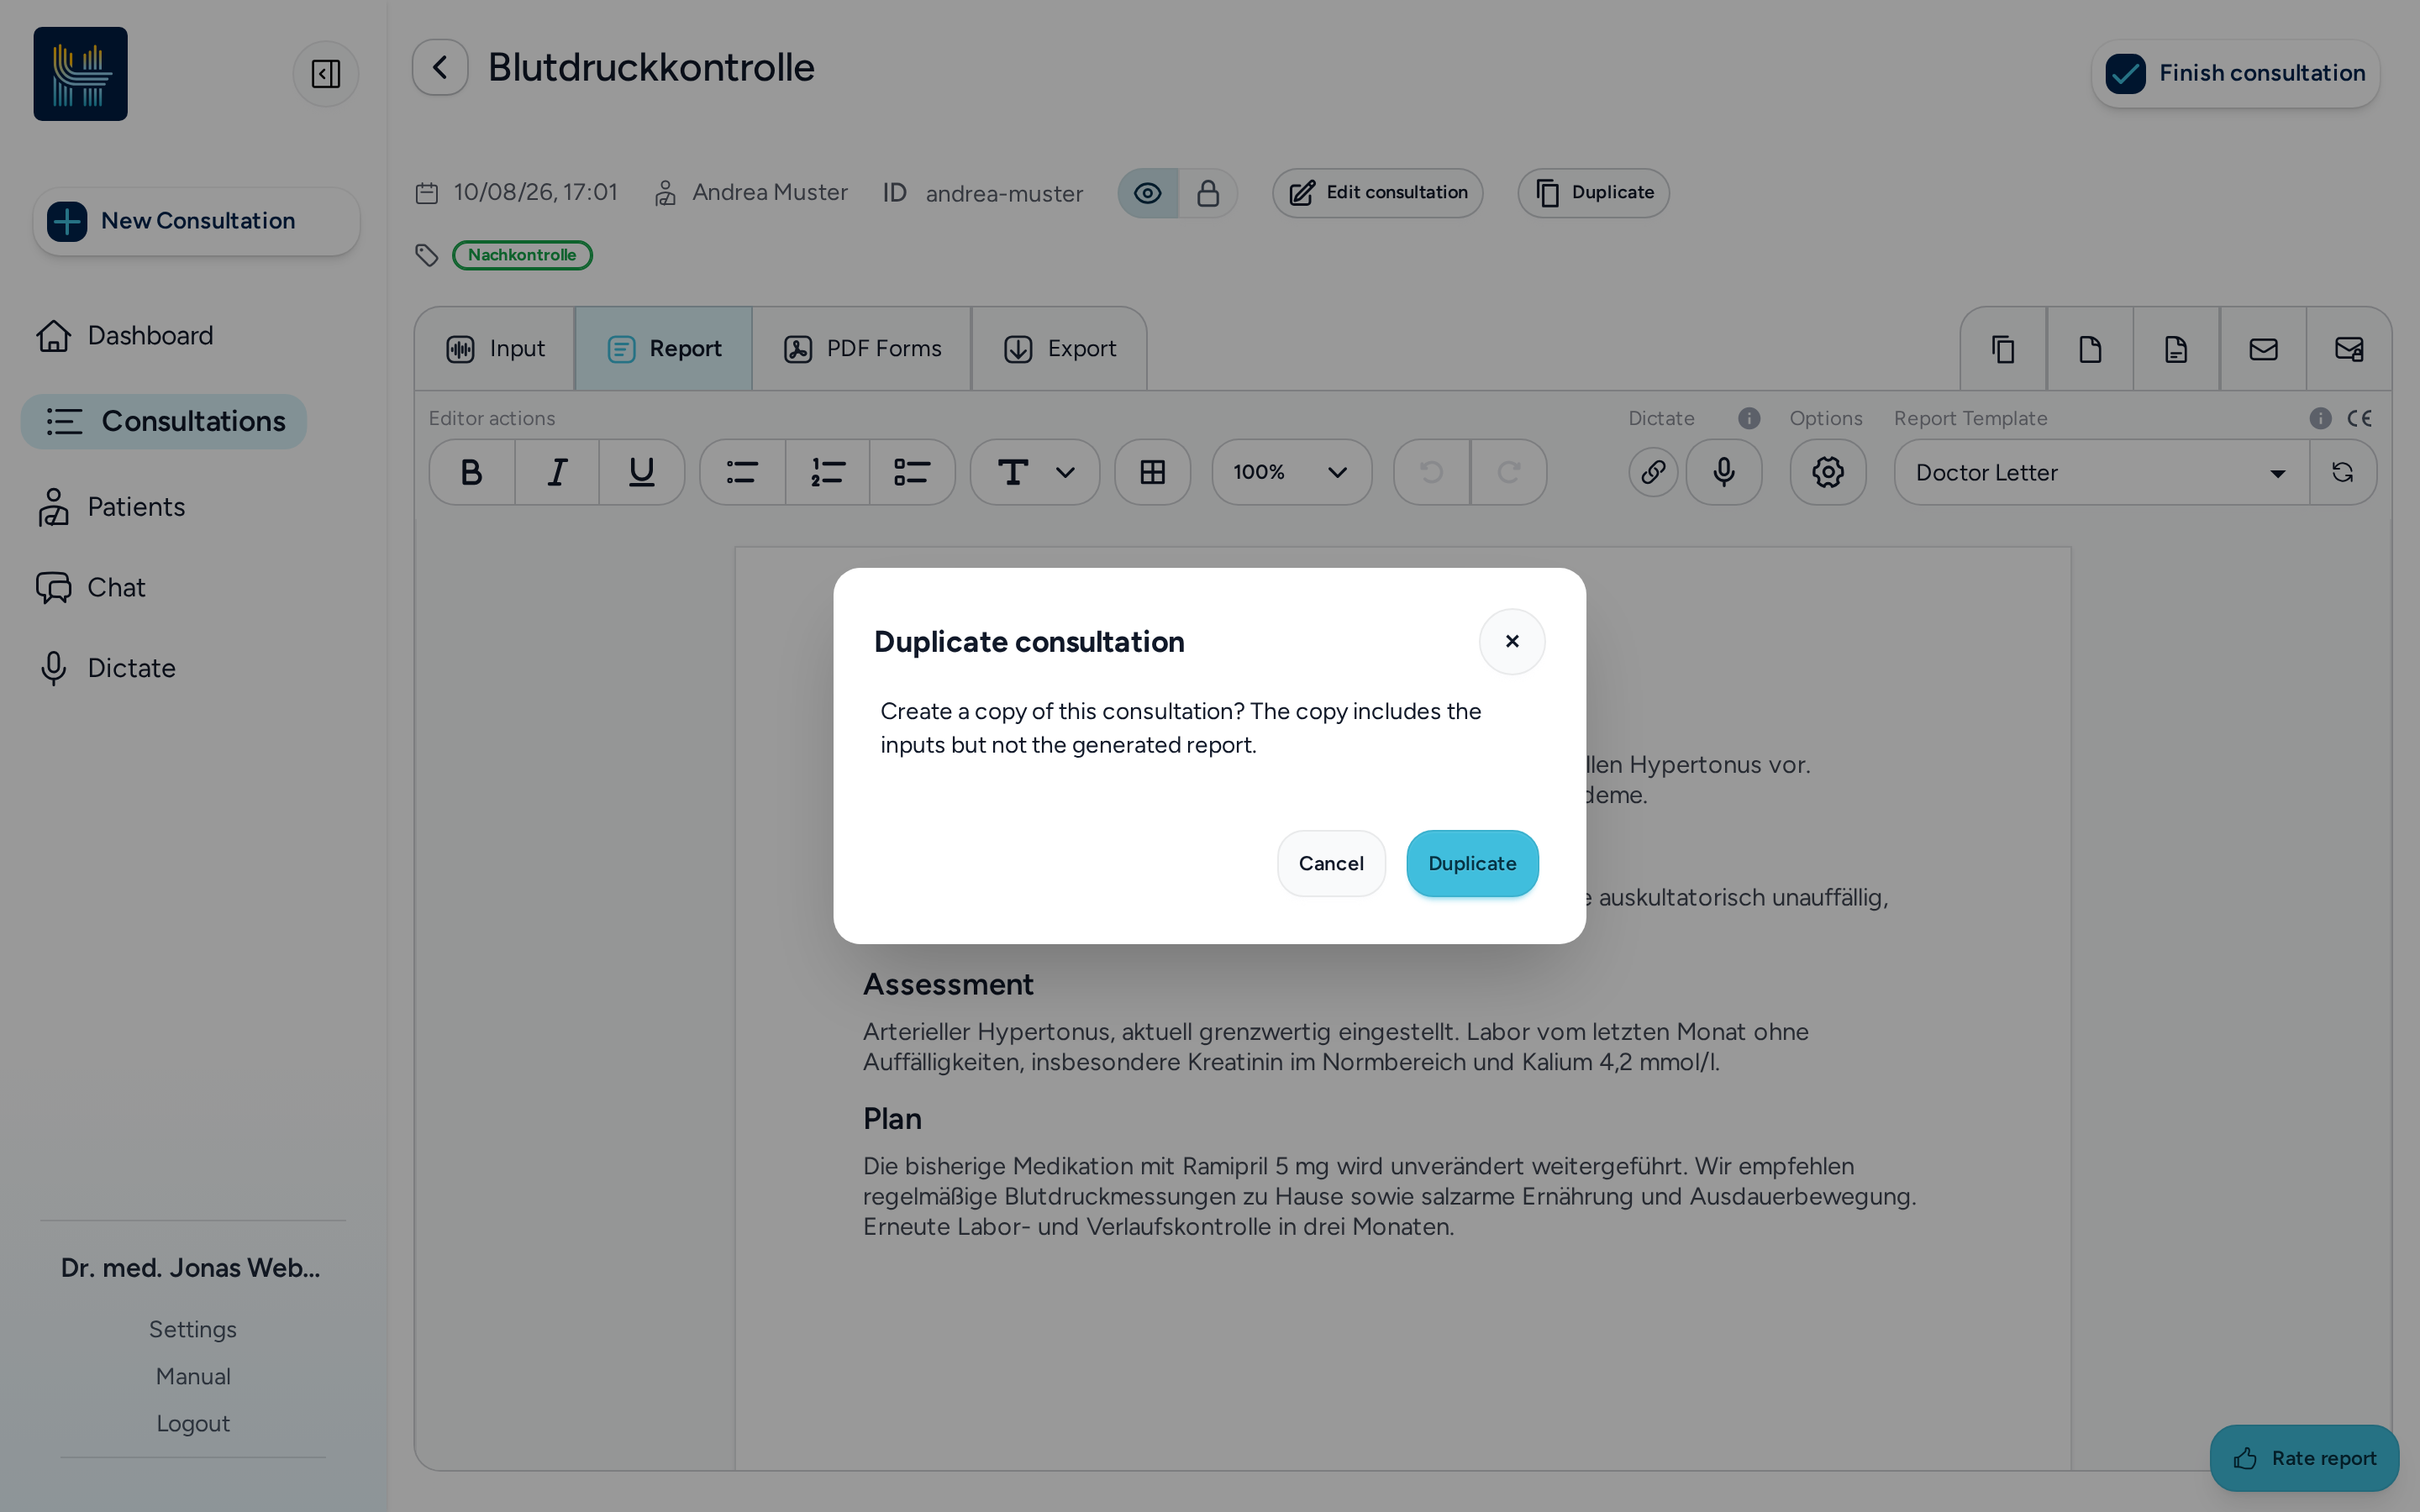
Task: Toggle the lock privacy mode
Action: (1208, 193)
